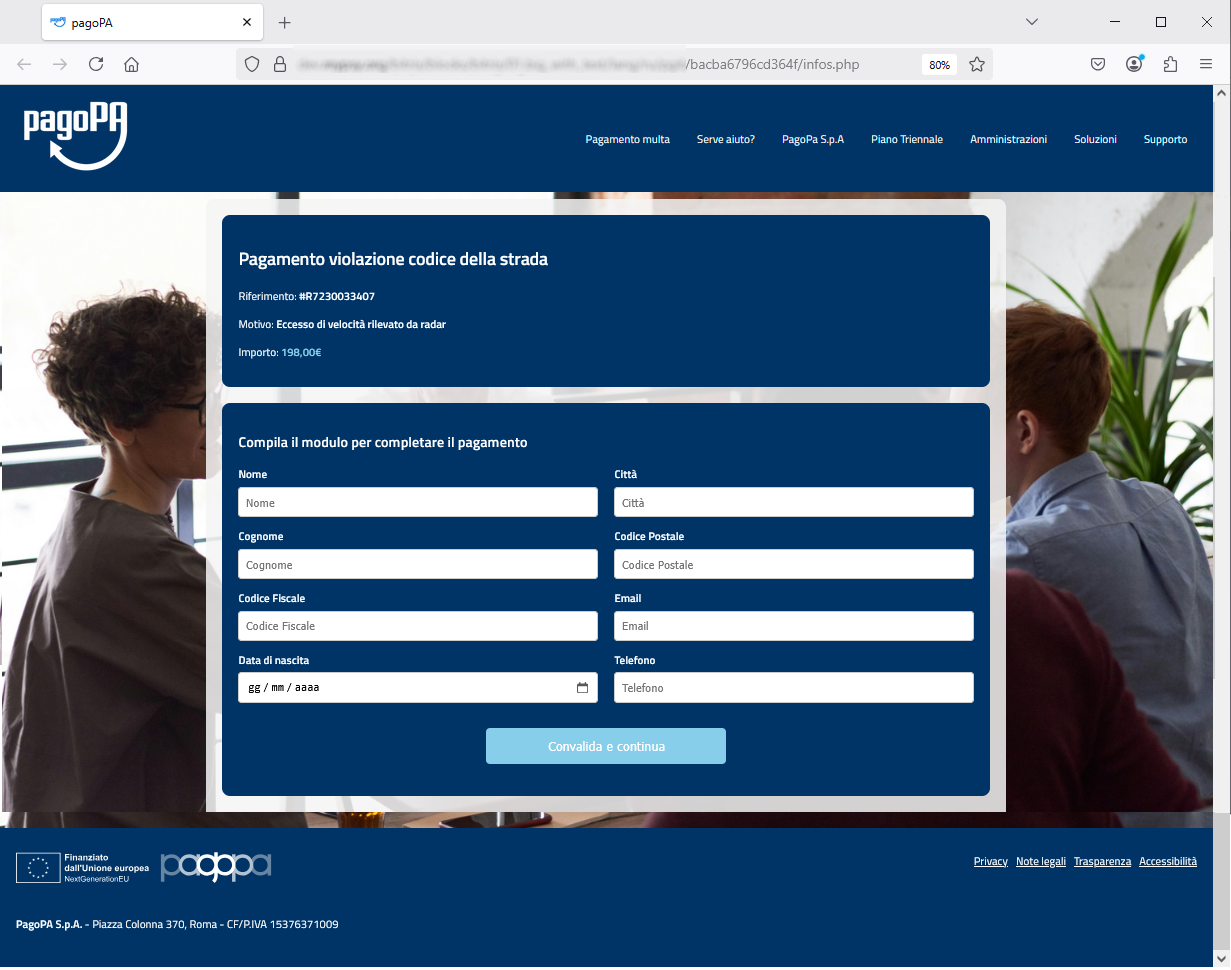Open Soluzioni menu item
Viewport: 1231px width, 970px height.
[x=1095, y=139]
